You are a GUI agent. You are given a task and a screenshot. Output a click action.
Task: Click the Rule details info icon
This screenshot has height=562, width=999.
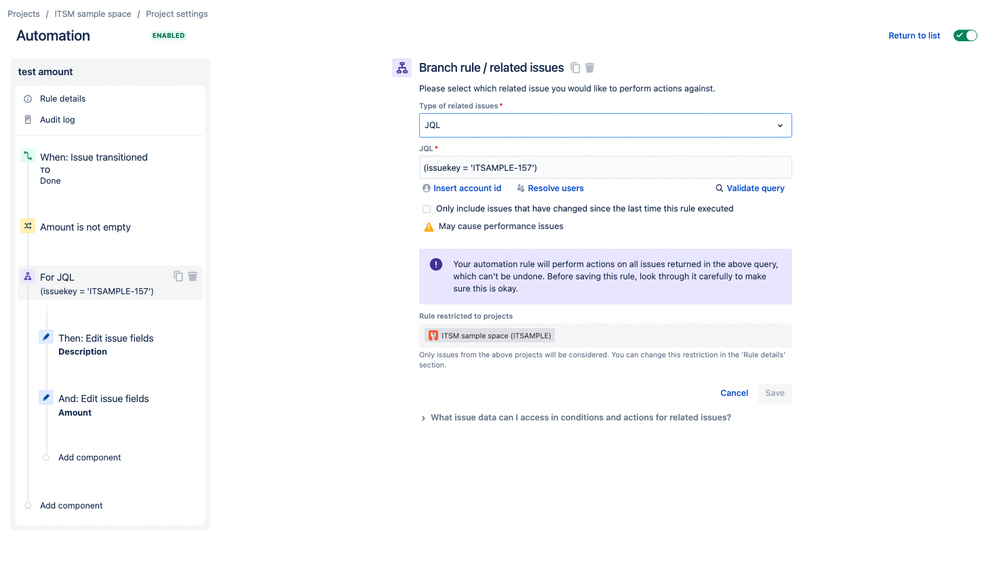(27, 99)
